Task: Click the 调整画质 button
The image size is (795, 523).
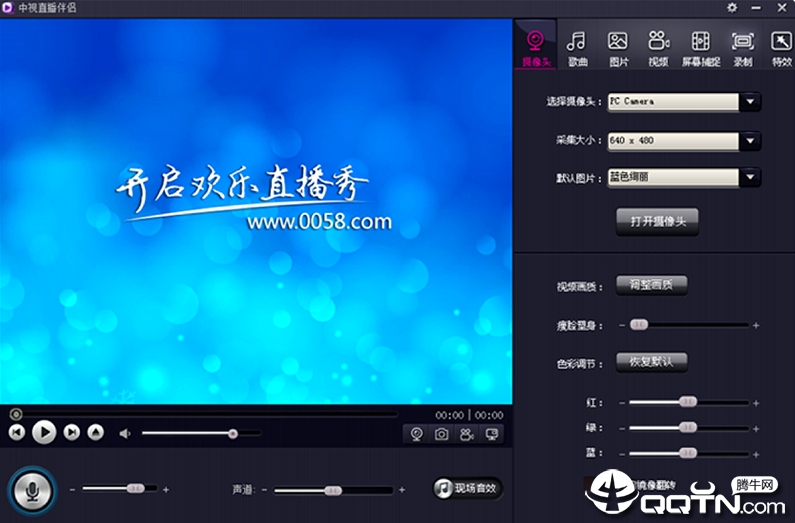Action: pyautogui.click(x=652, y=285)
